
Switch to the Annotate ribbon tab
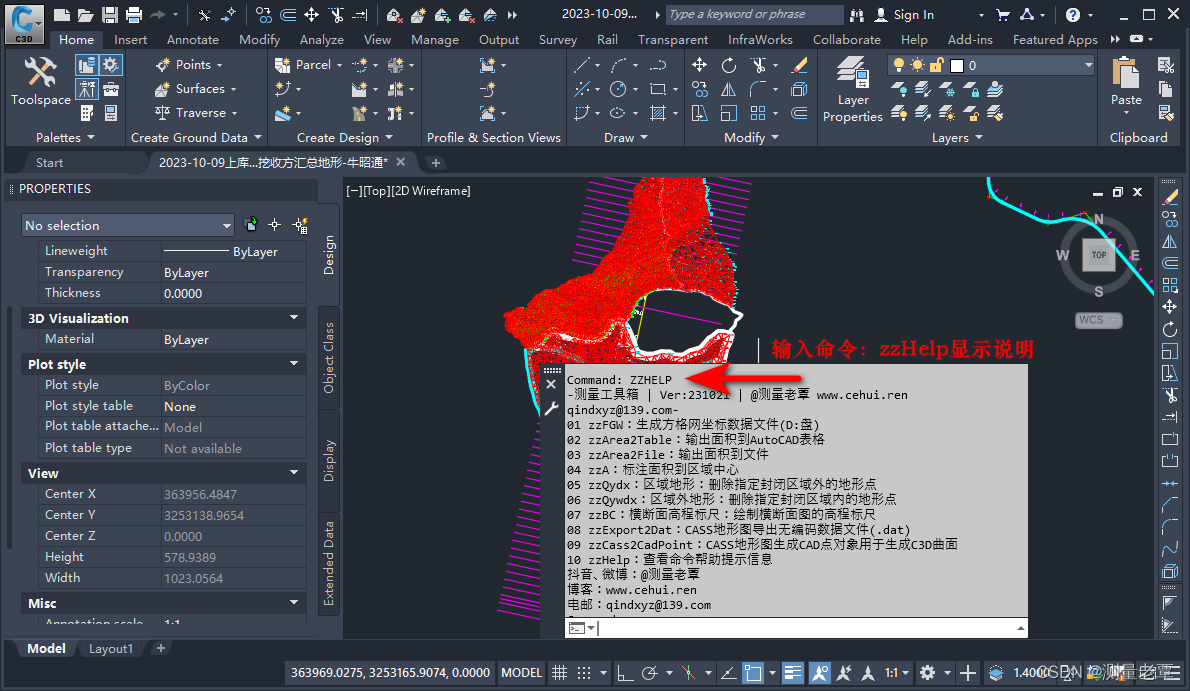coord(192,40)
